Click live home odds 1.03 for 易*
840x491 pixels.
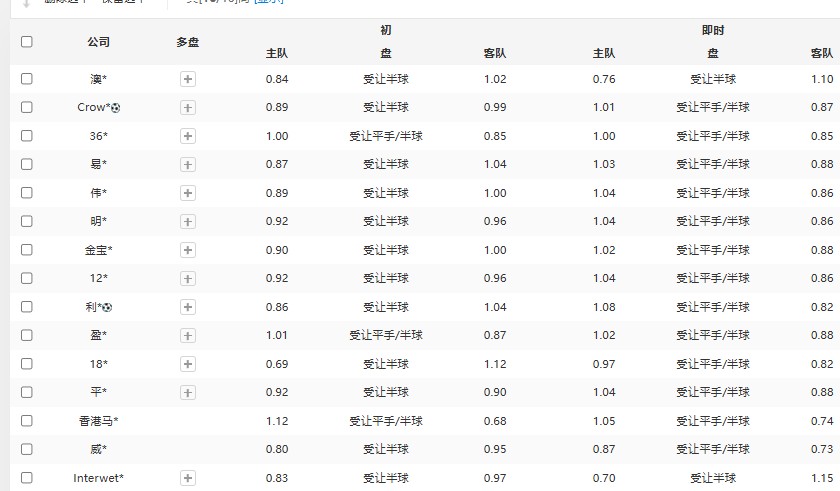604,164
